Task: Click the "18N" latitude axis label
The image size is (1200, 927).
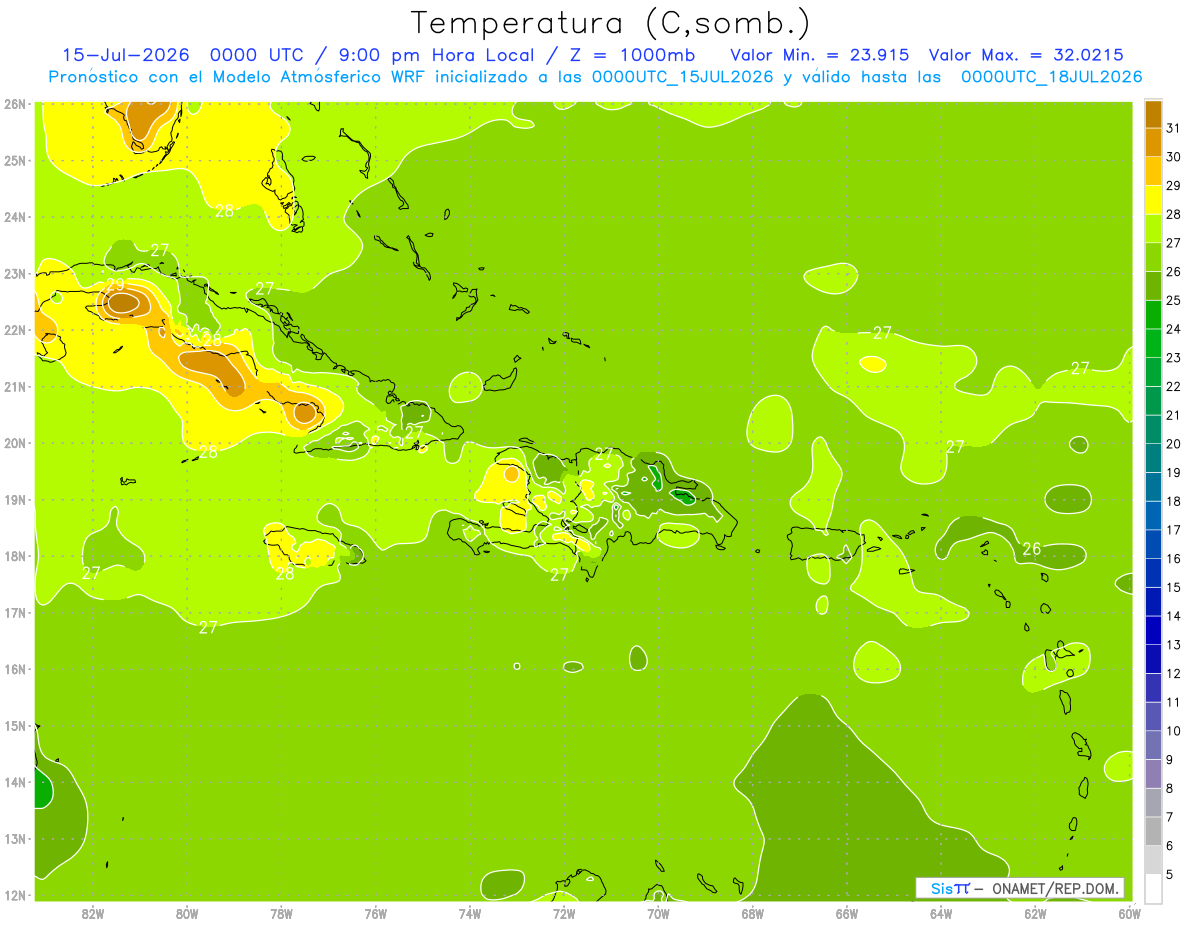Action: pyautogui.click(x=15, y=556)
